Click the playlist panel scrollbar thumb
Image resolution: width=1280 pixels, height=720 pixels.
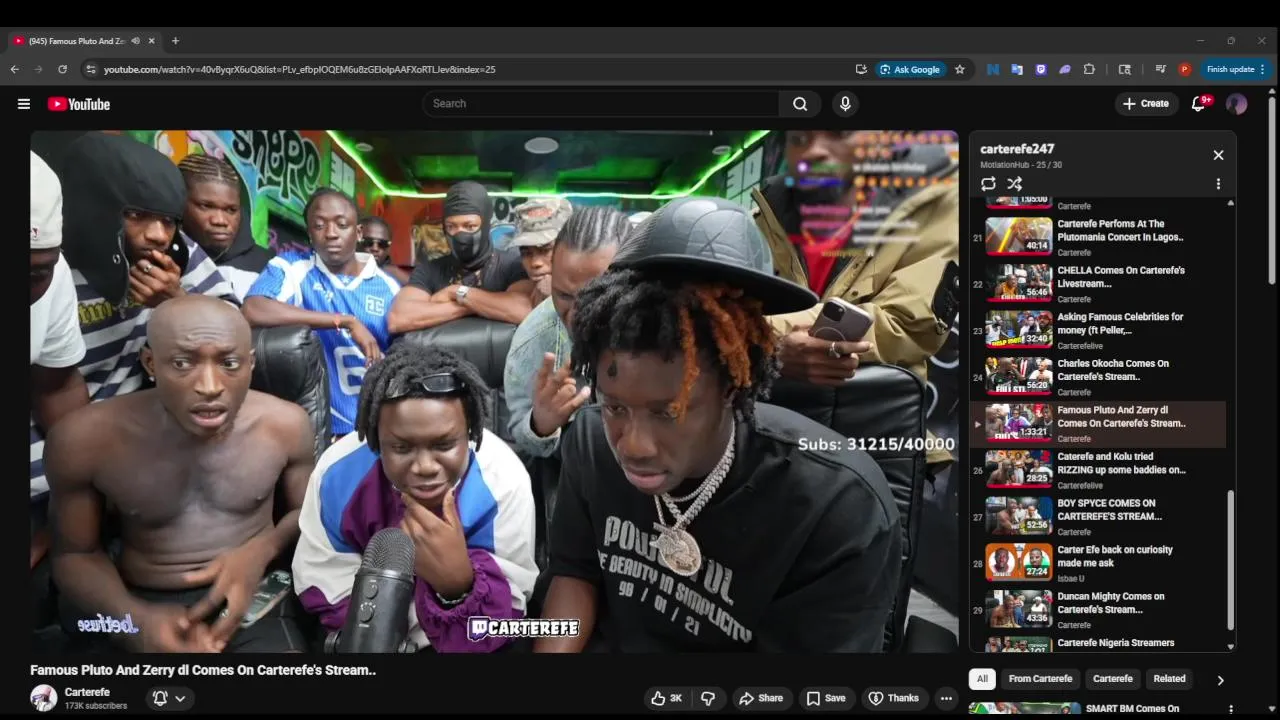pyautogui.click(x=1231, y=558)
